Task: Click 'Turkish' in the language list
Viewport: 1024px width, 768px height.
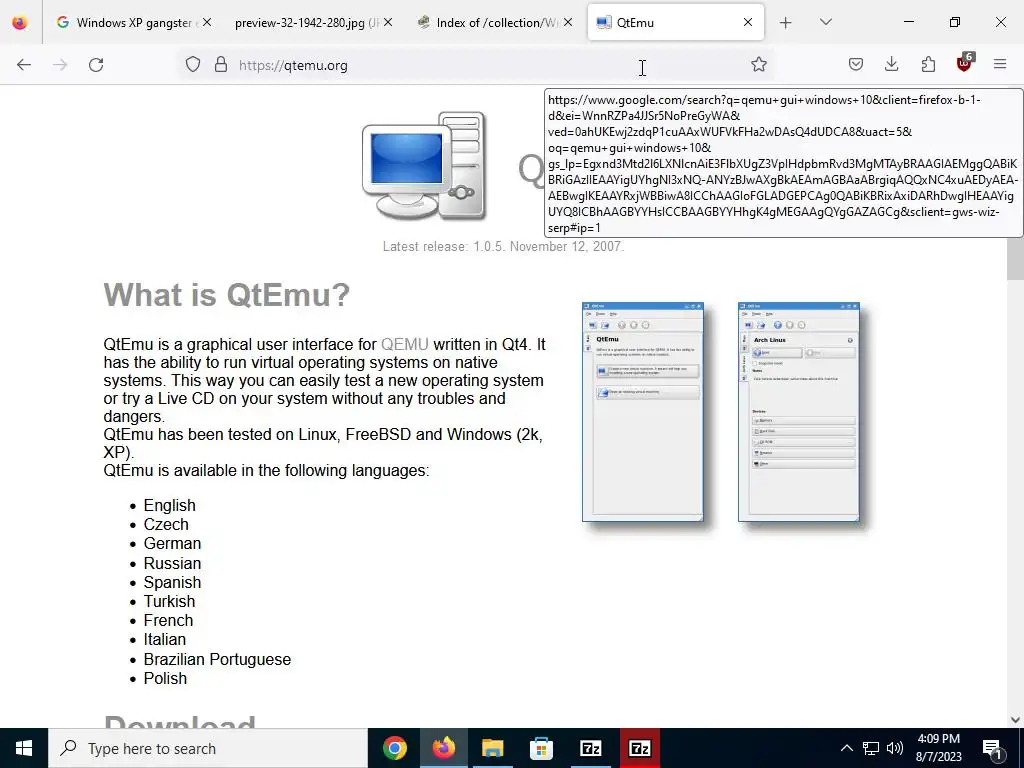Action: tap(169, 601)
